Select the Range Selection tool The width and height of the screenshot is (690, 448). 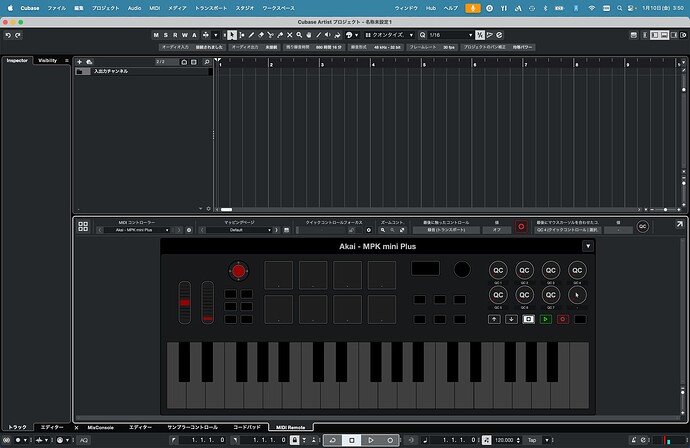click(242, 35)
